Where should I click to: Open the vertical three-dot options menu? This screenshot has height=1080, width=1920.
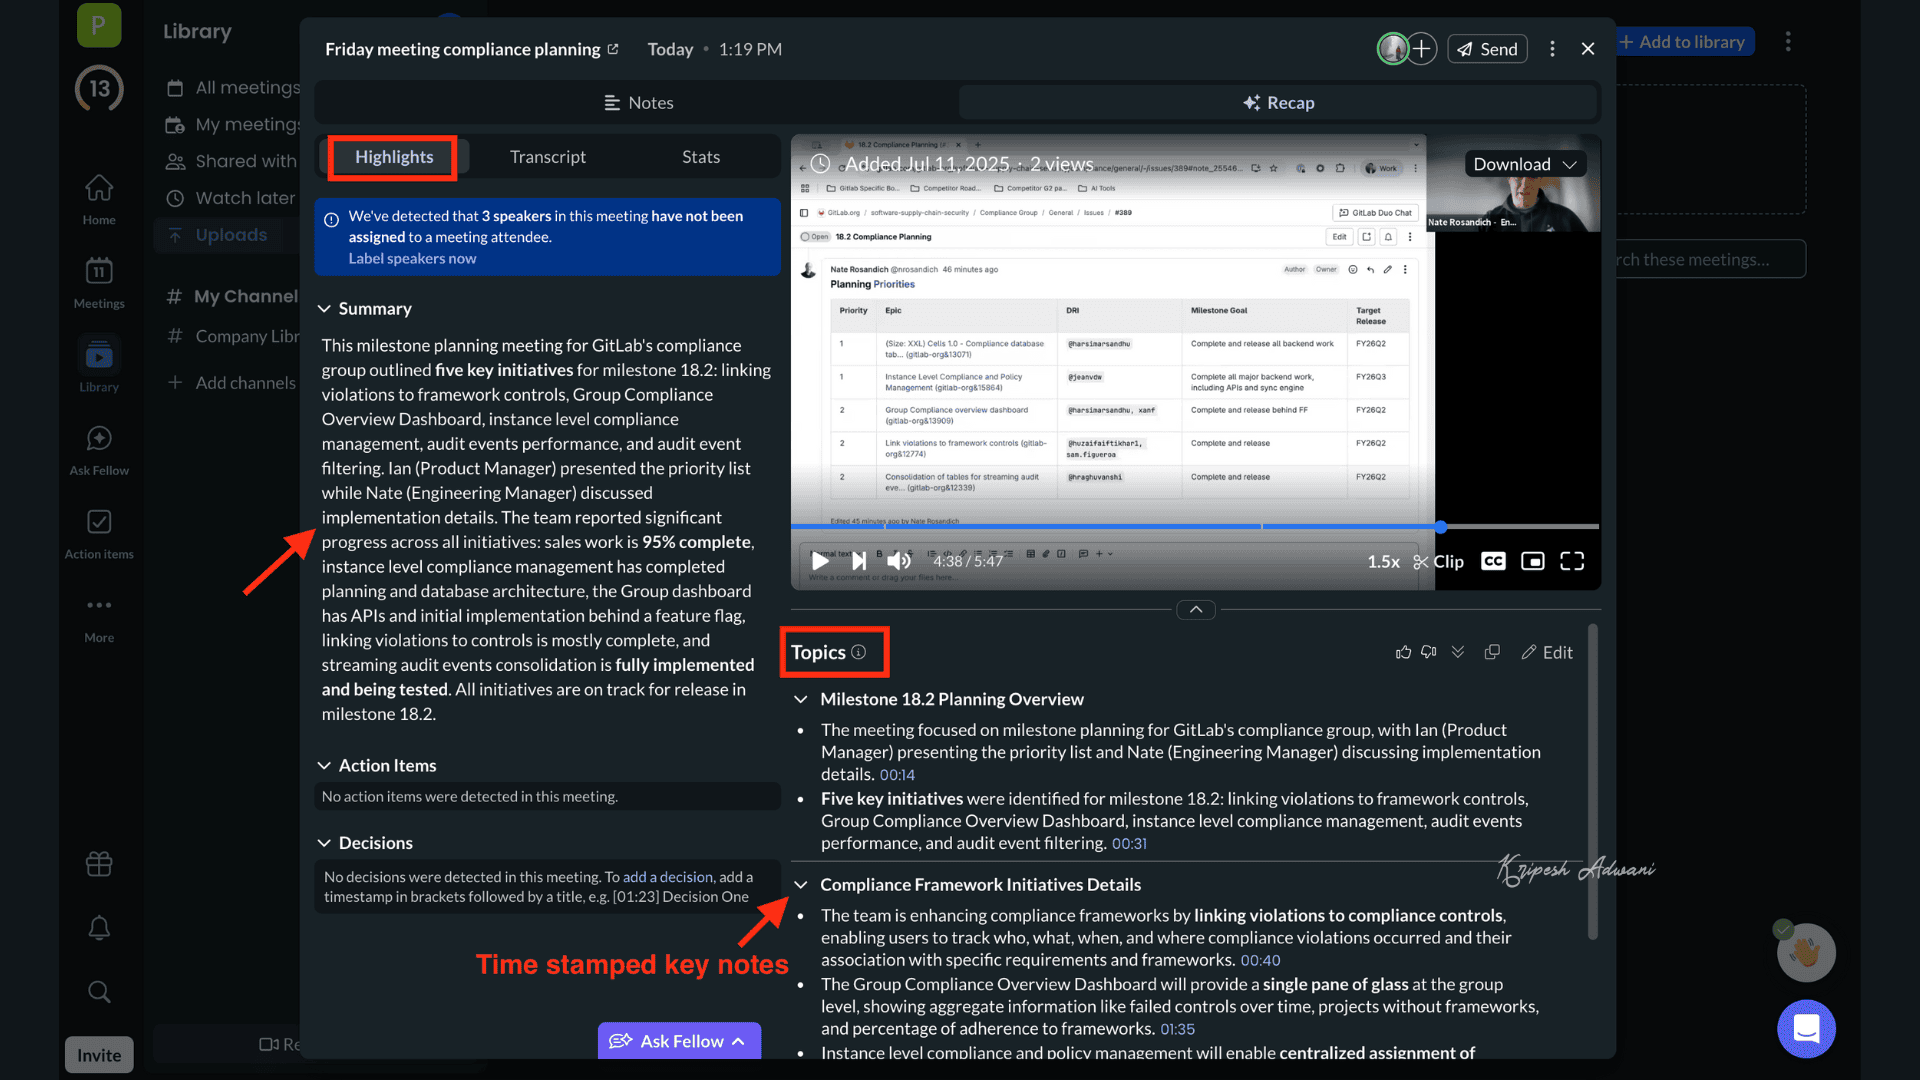click(x=1552, y=49)
